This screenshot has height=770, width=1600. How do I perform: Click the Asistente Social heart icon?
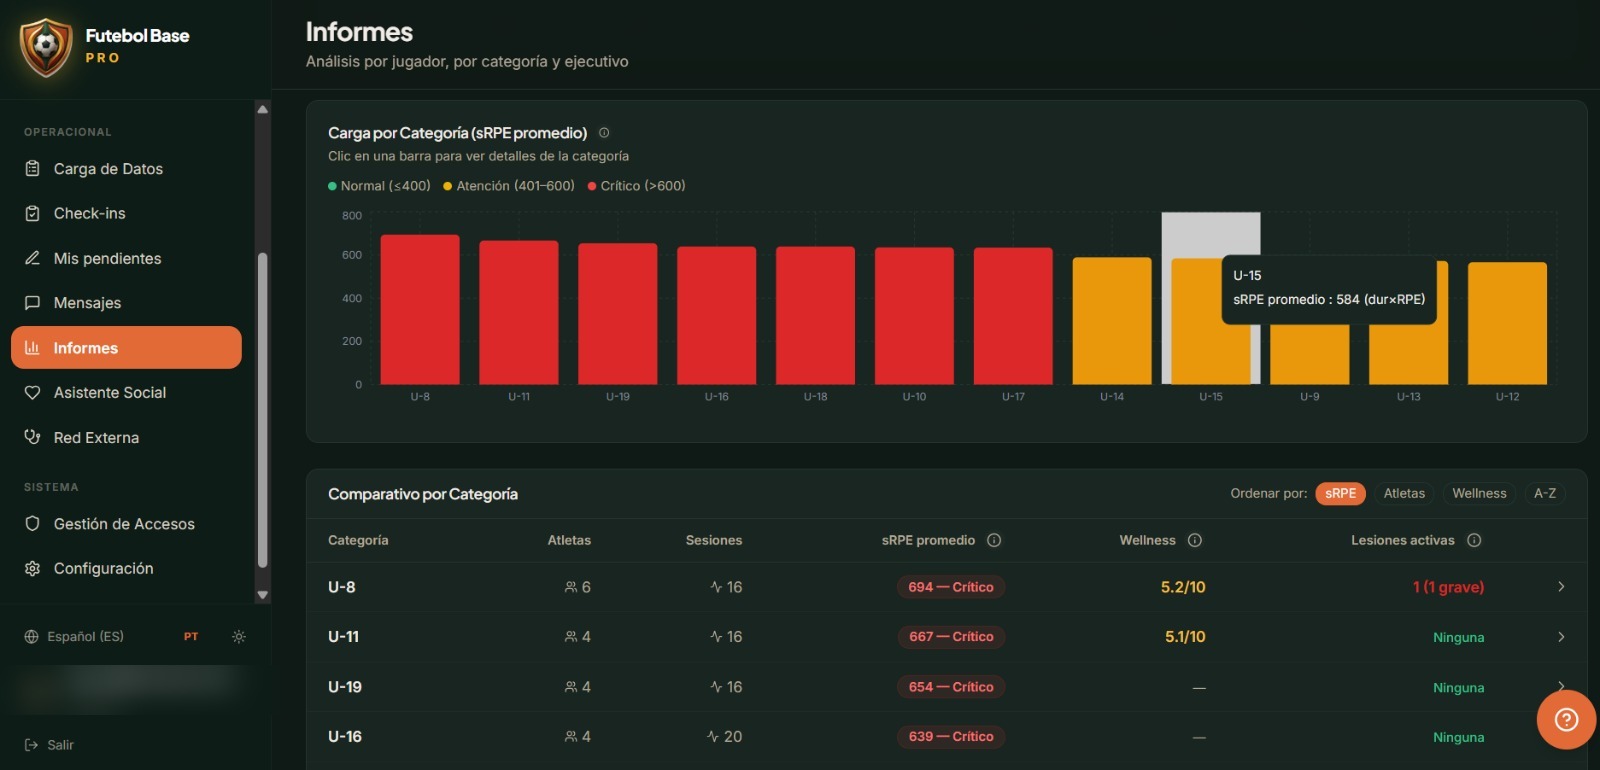point(32,393)
